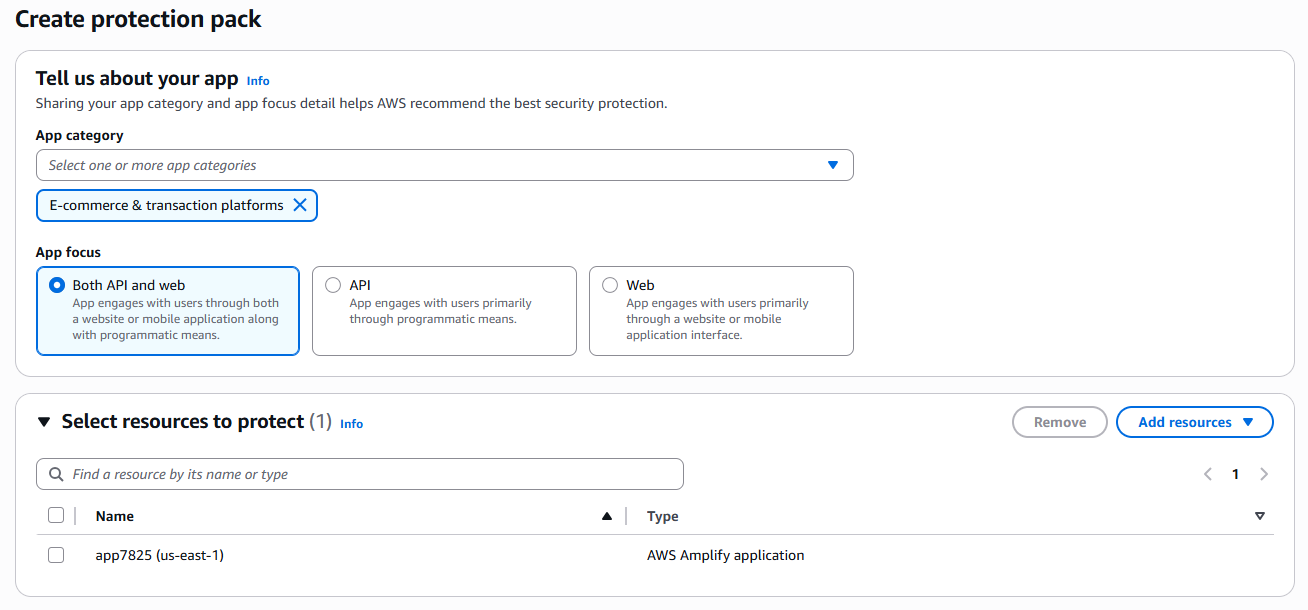
Task: Open Info link beside Select resources to protect
Action: [x=351, y=424]
